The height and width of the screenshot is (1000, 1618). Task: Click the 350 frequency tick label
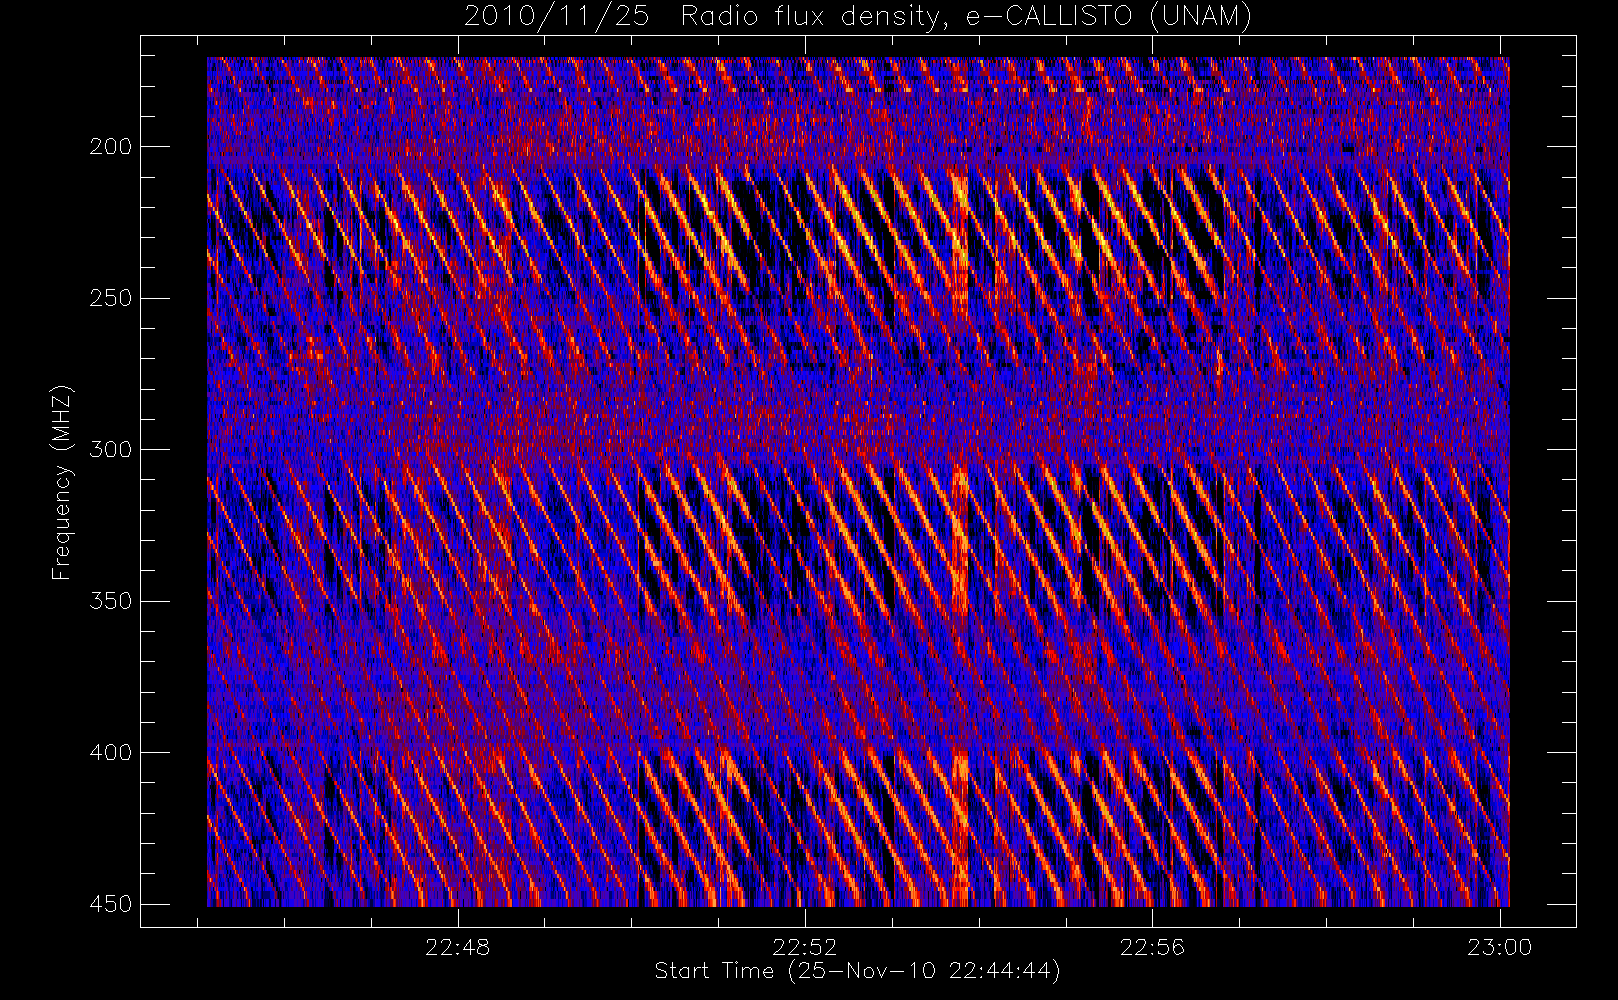[110, 601]
